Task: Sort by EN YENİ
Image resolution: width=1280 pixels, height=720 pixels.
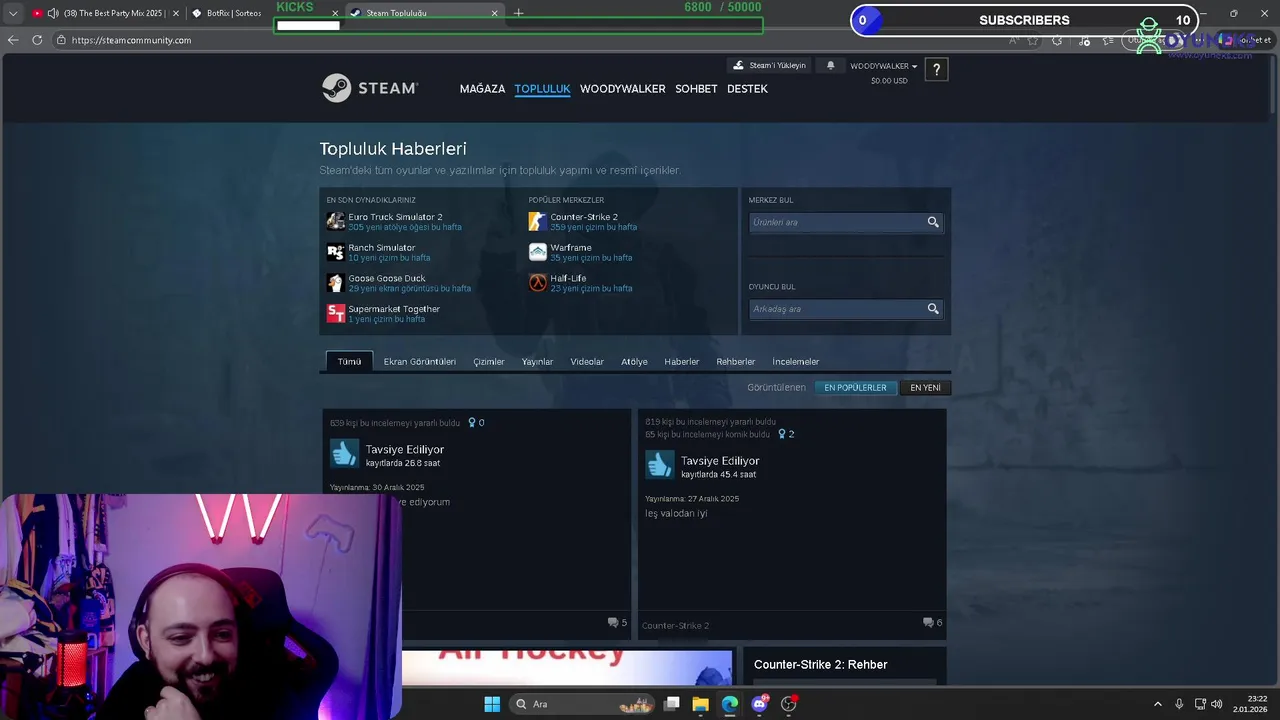Action: [925, 387]
